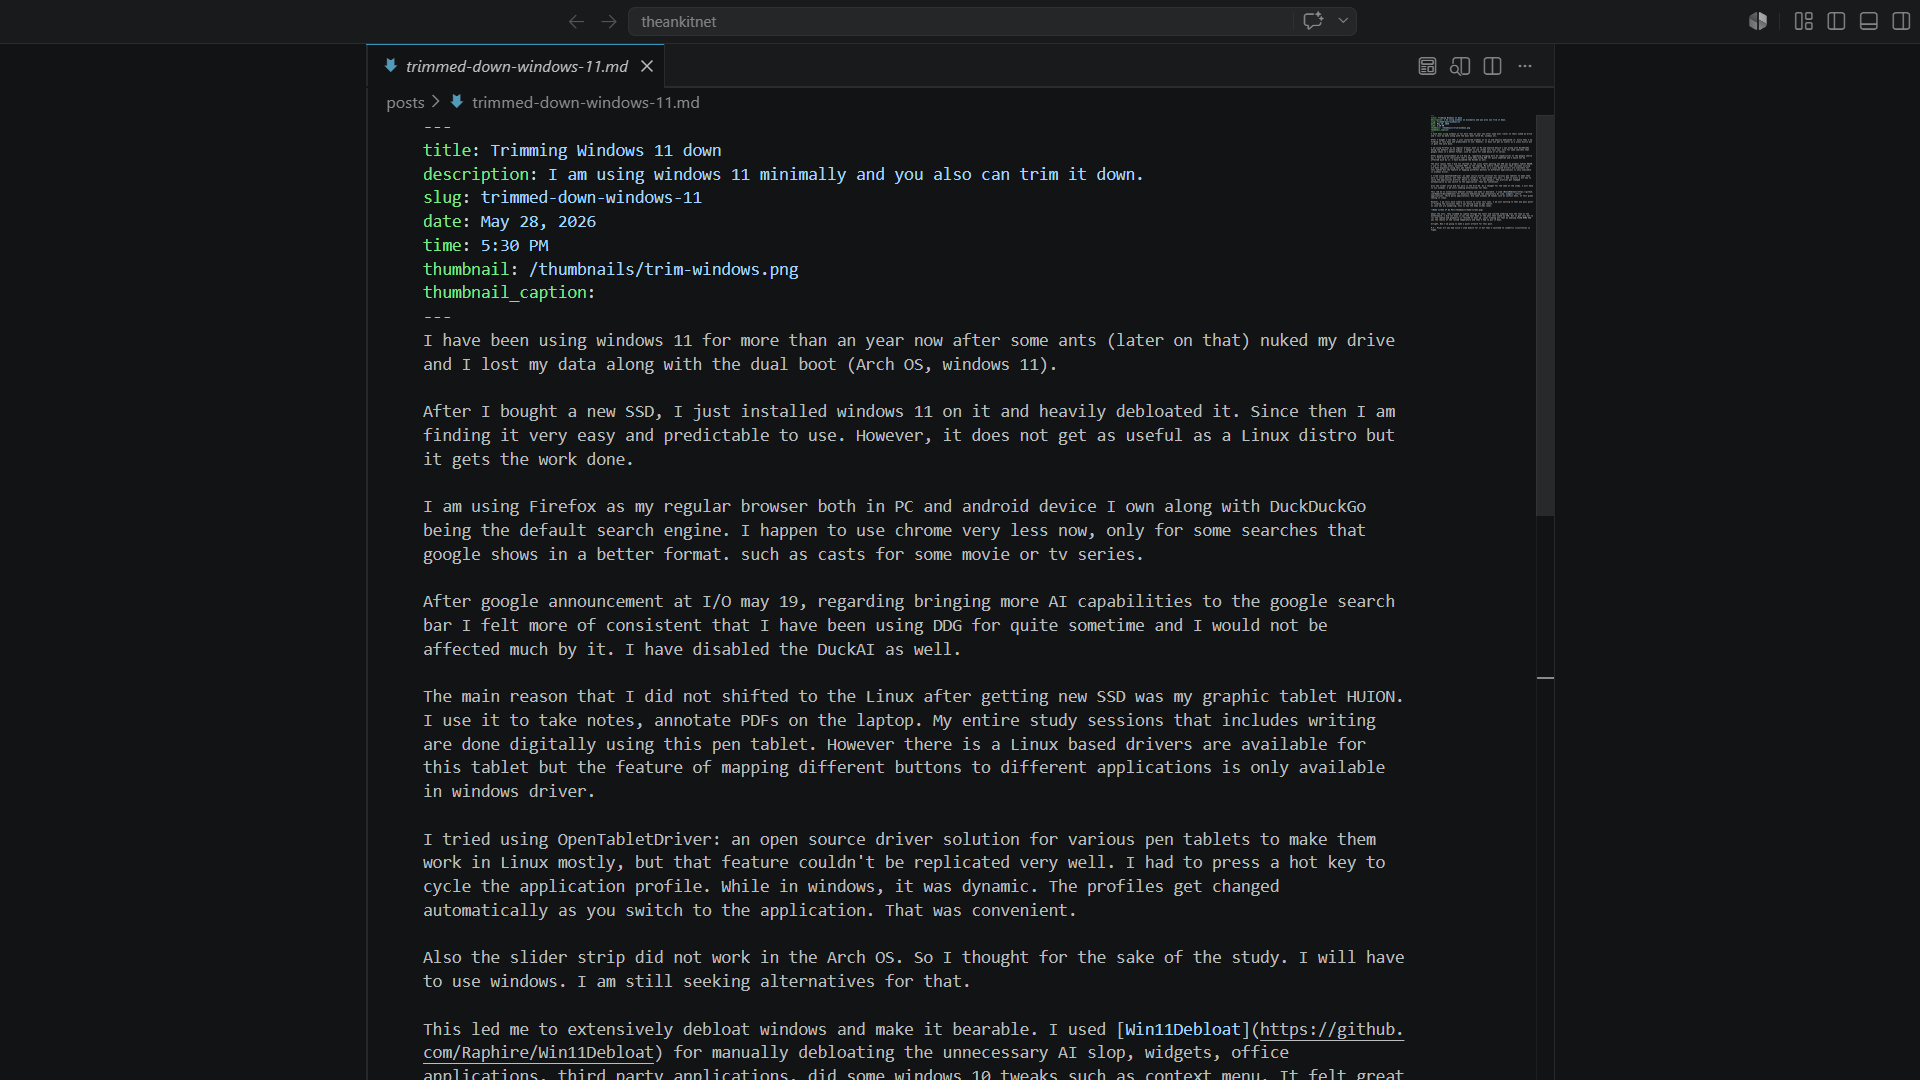Open the front matter dashboard icon
Screen dimensions: 1920x1080
coord(1427,66)
